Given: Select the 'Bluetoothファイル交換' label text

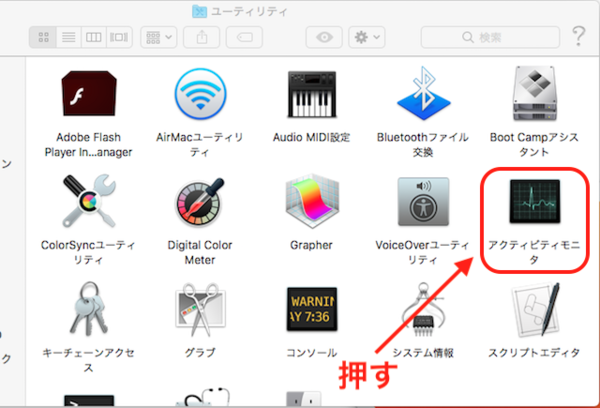Looking at the screenshot, I should tap(423, 144).
